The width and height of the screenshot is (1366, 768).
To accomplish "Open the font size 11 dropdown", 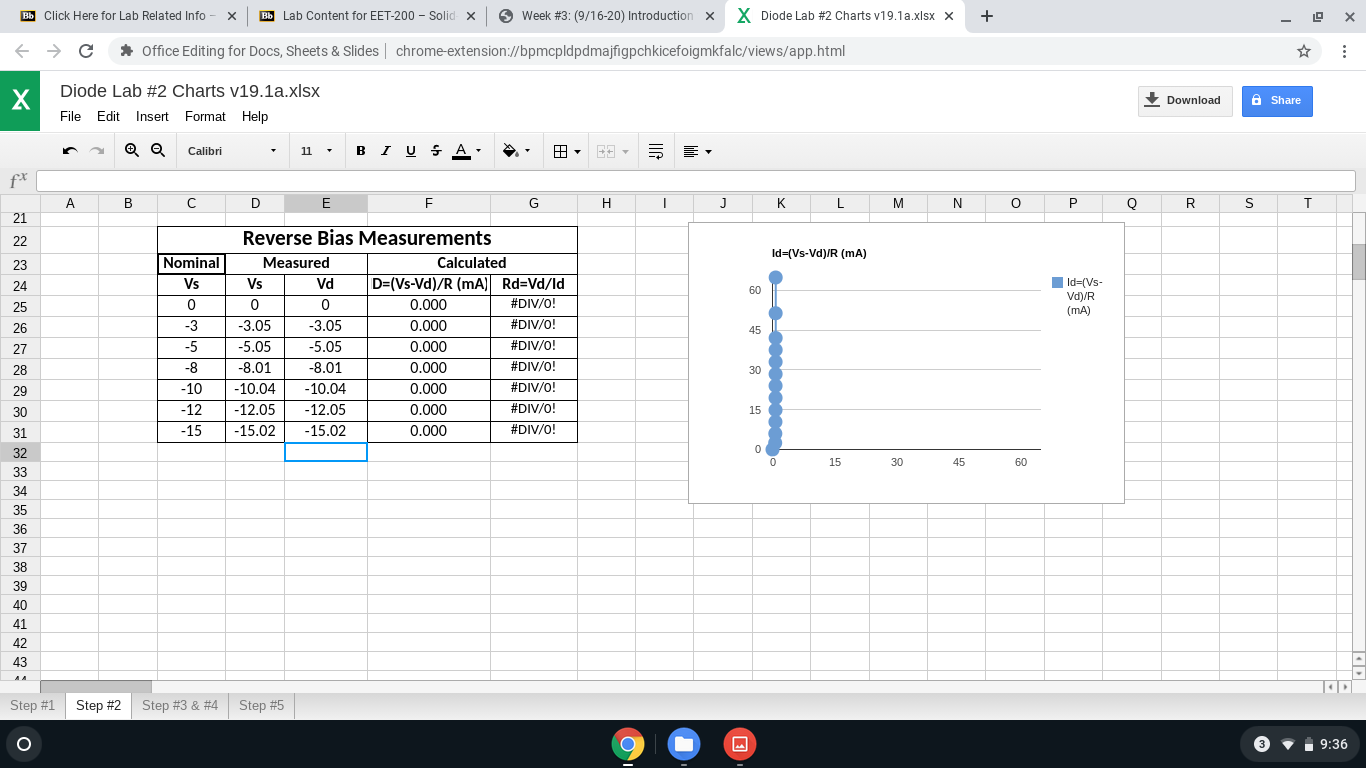I will click(316, 151).
